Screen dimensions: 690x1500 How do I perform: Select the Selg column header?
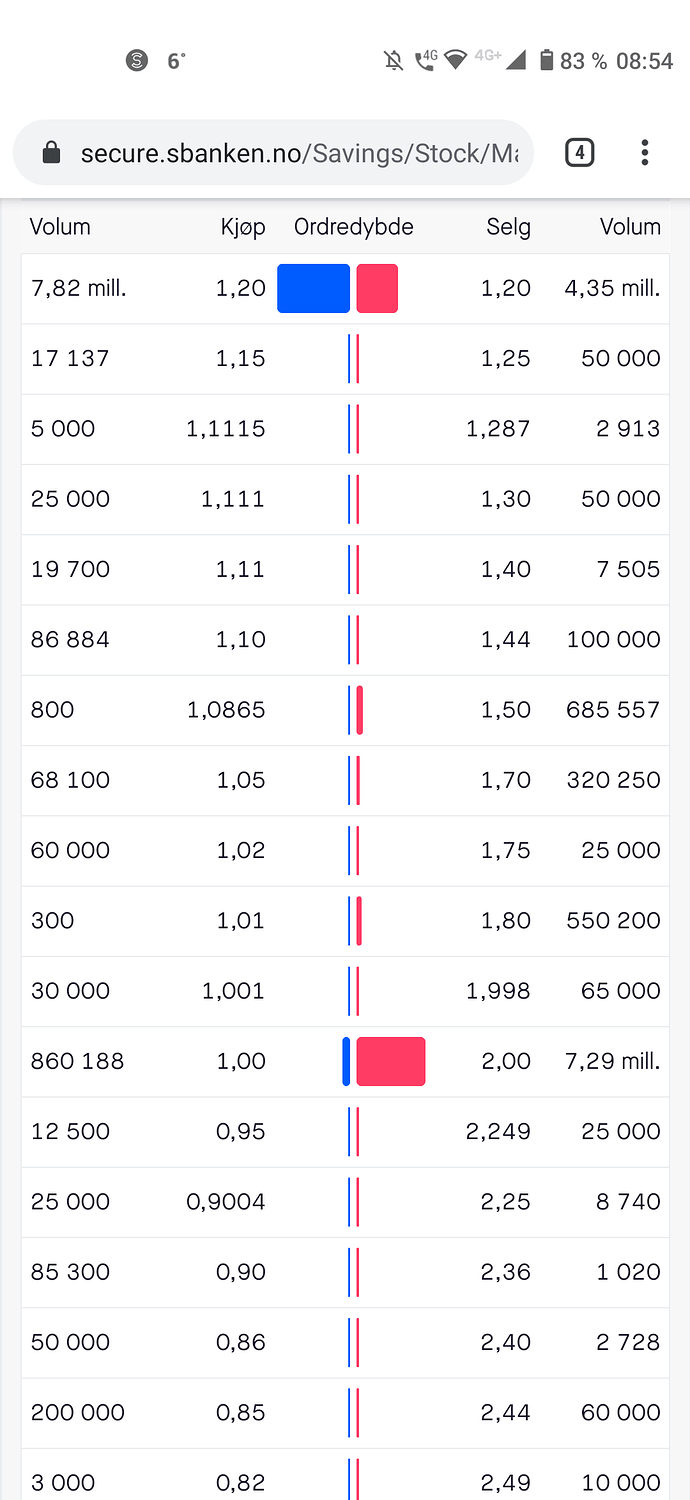pyautogui.click(x=508, y=227)
